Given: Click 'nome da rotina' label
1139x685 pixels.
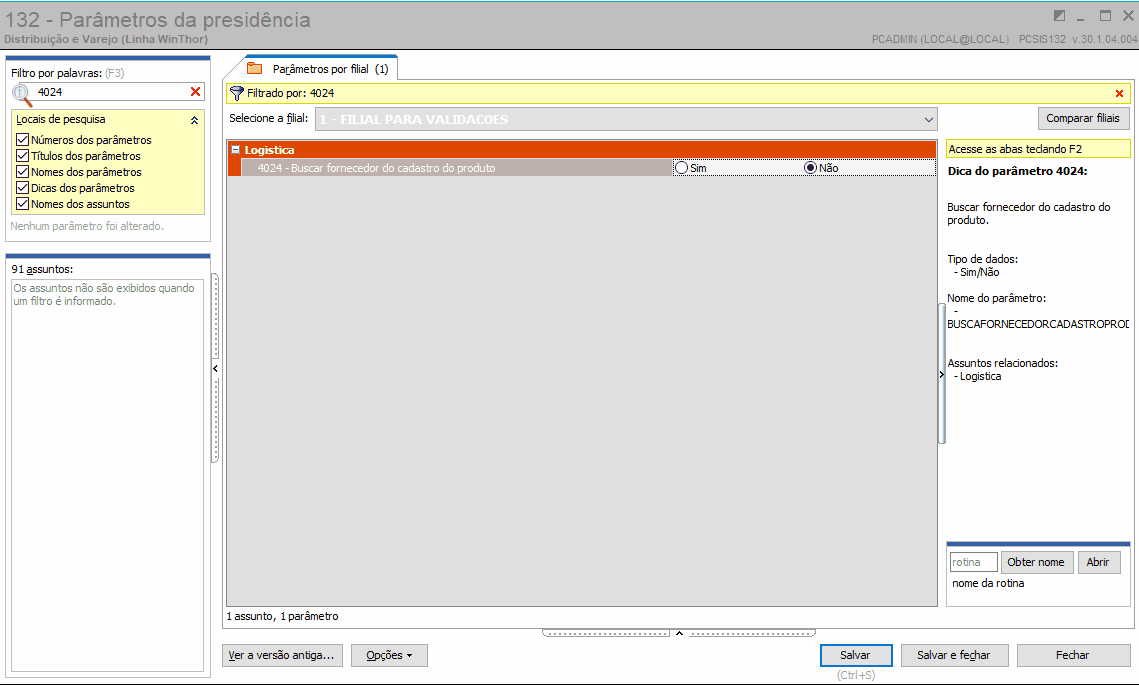Looking at the screenshot, I should (989, 583).
